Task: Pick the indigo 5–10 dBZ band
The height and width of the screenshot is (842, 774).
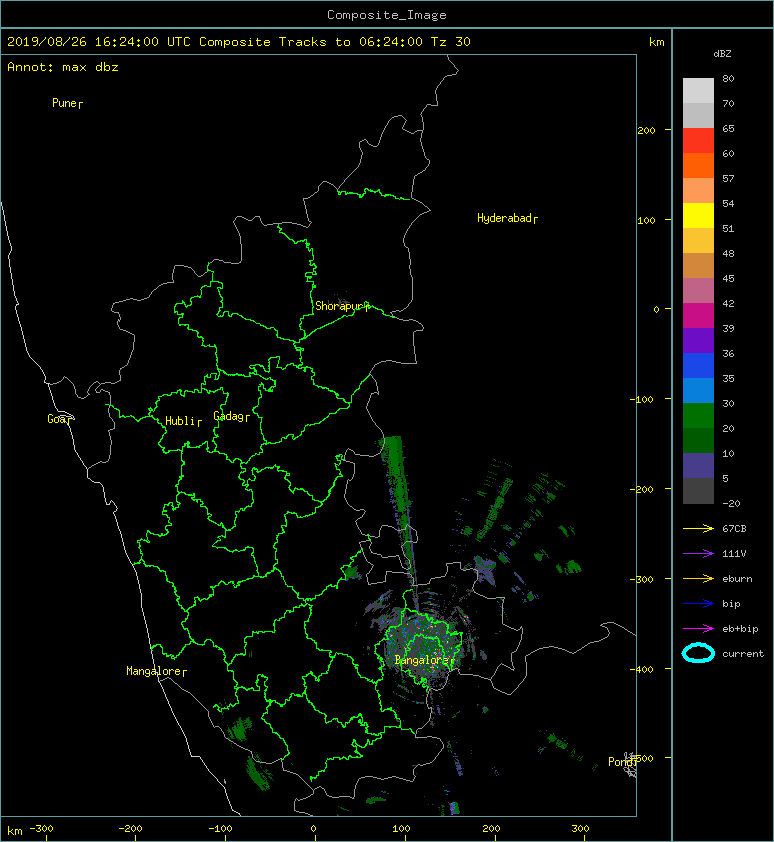Action: coord(698,466)
